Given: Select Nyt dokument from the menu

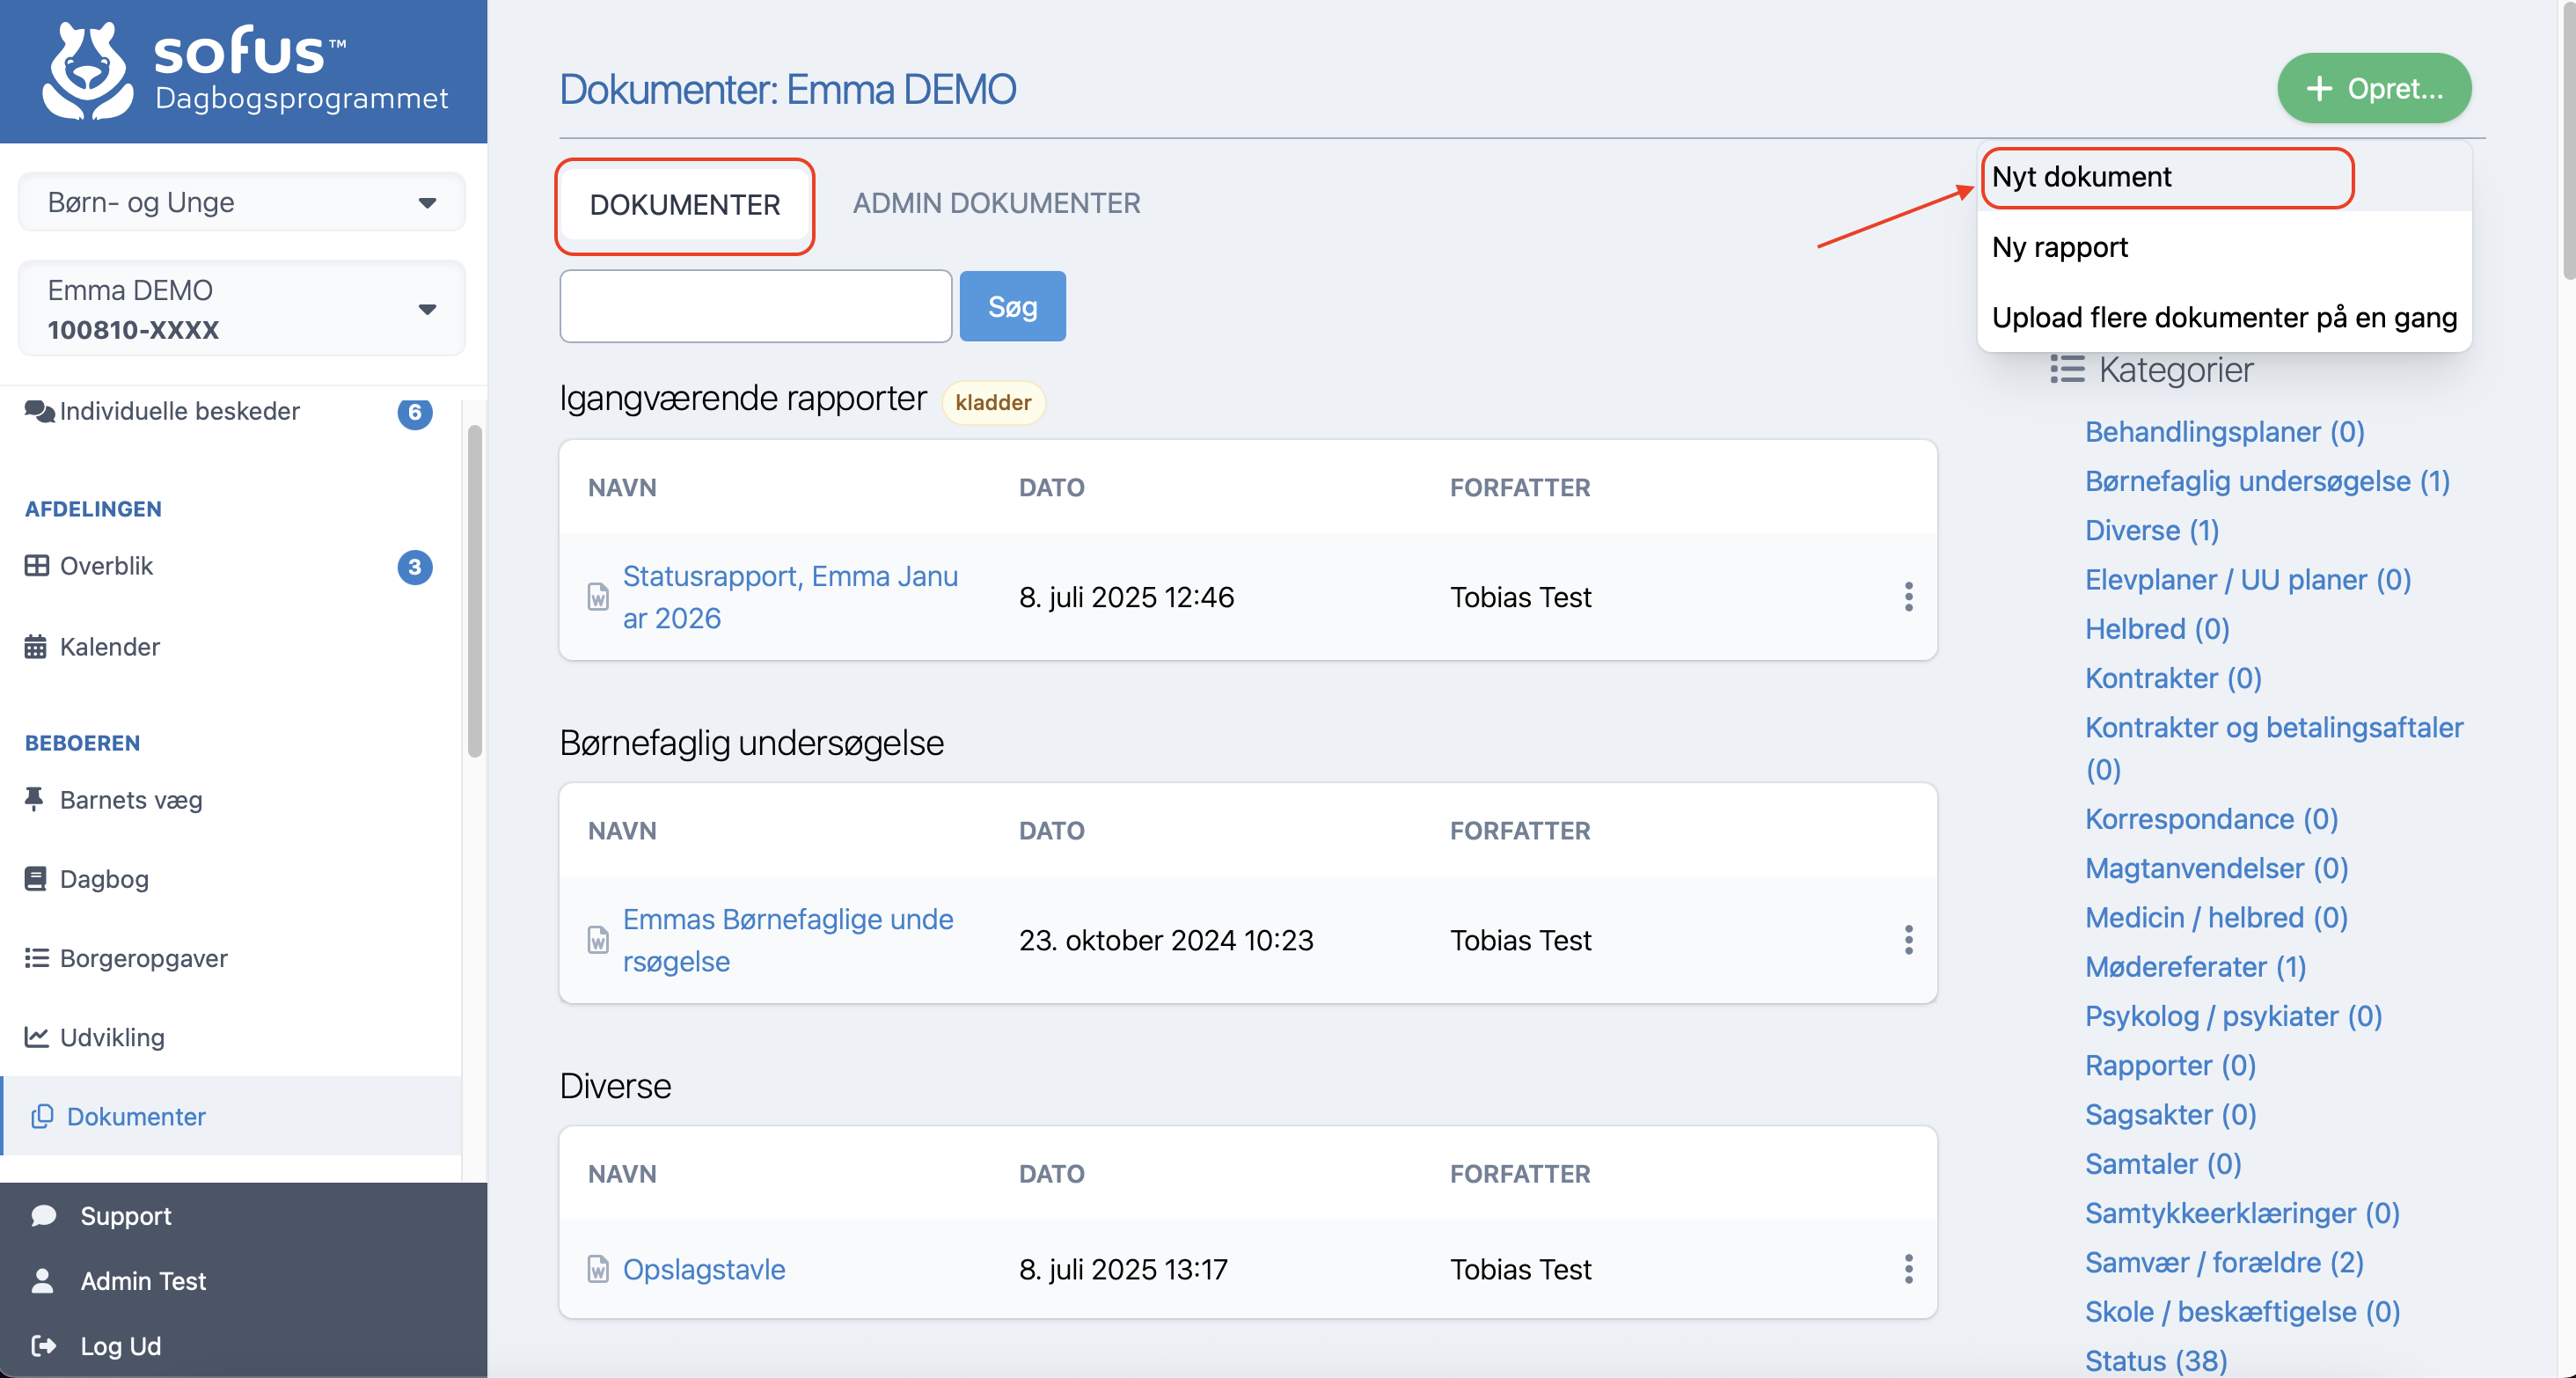Looking at the screenshot, I should pyautogui.click(x=2082, y=177).
